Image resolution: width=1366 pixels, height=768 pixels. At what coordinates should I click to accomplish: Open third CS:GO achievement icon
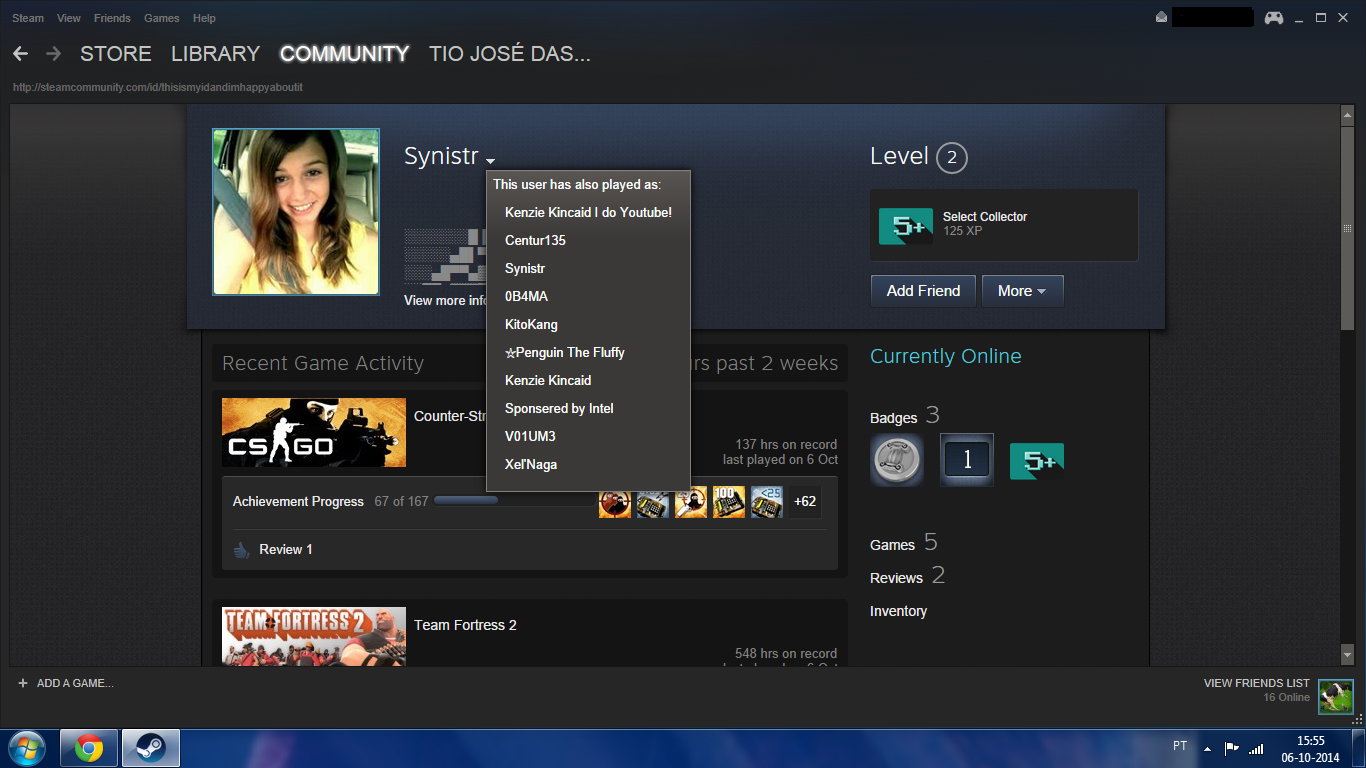691,502
